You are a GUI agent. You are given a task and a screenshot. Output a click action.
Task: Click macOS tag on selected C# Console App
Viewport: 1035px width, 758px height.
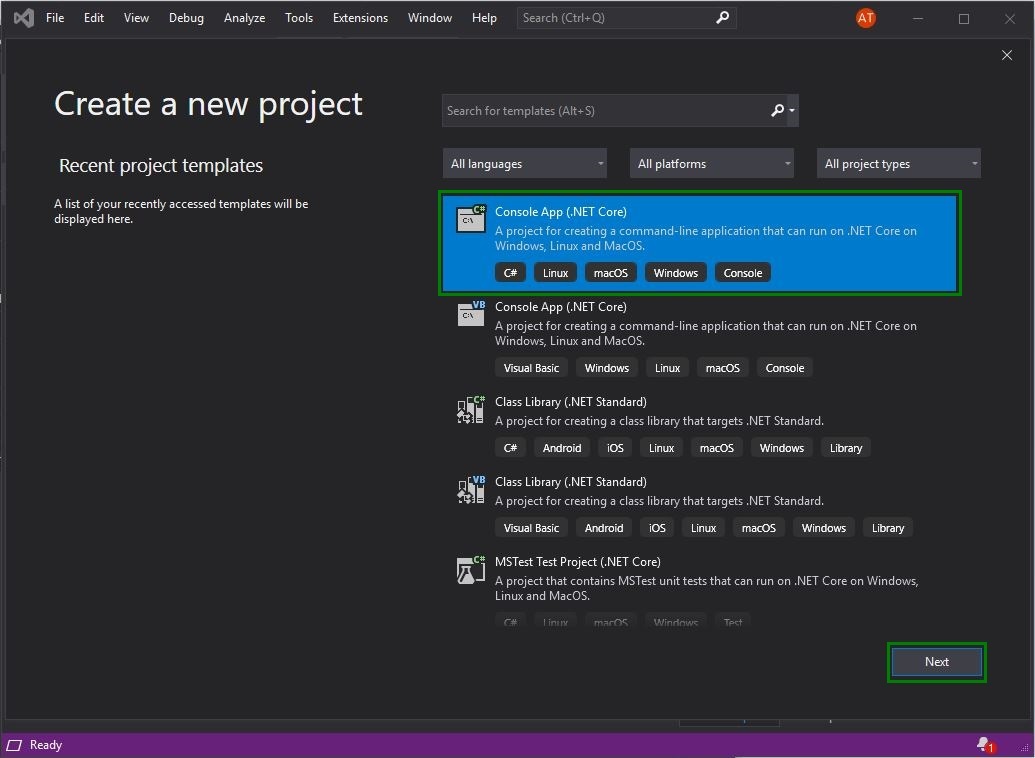[x=611, y=273]
